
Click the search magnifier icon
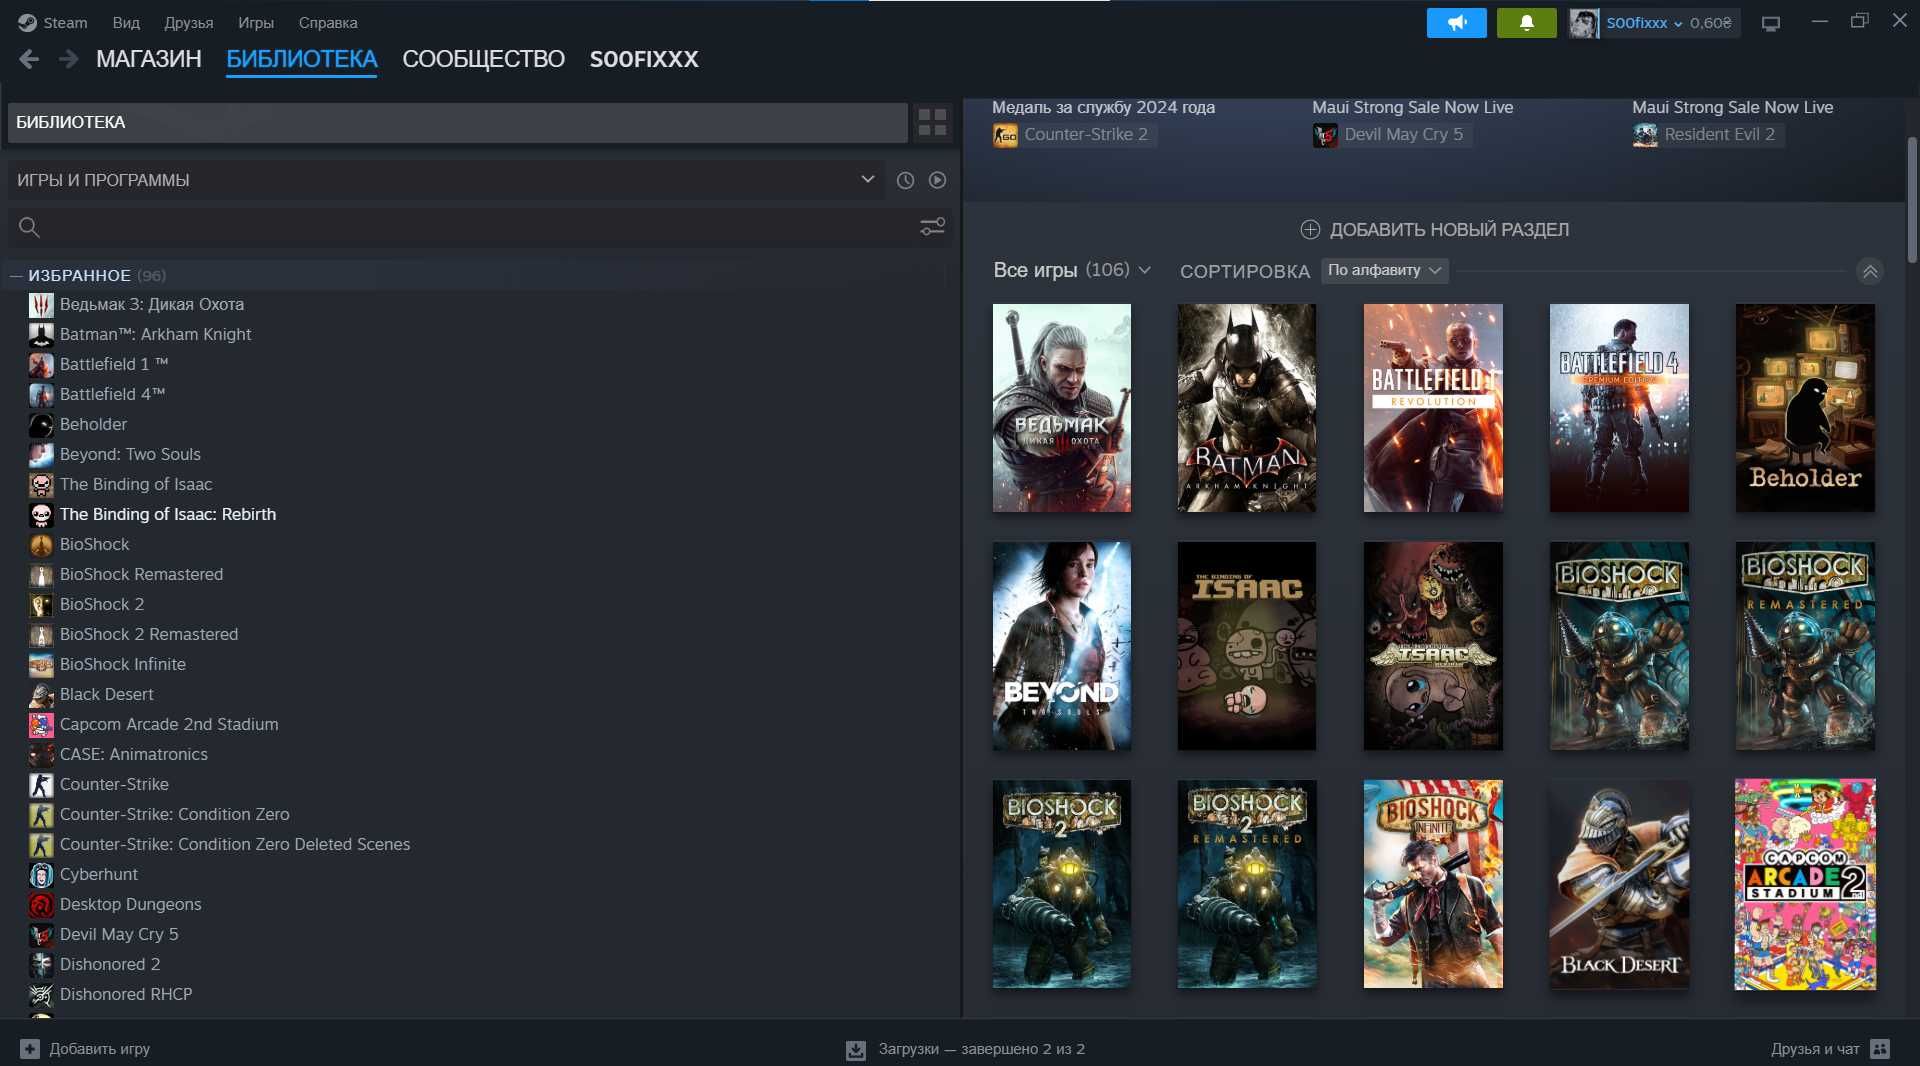coord(29,227)
